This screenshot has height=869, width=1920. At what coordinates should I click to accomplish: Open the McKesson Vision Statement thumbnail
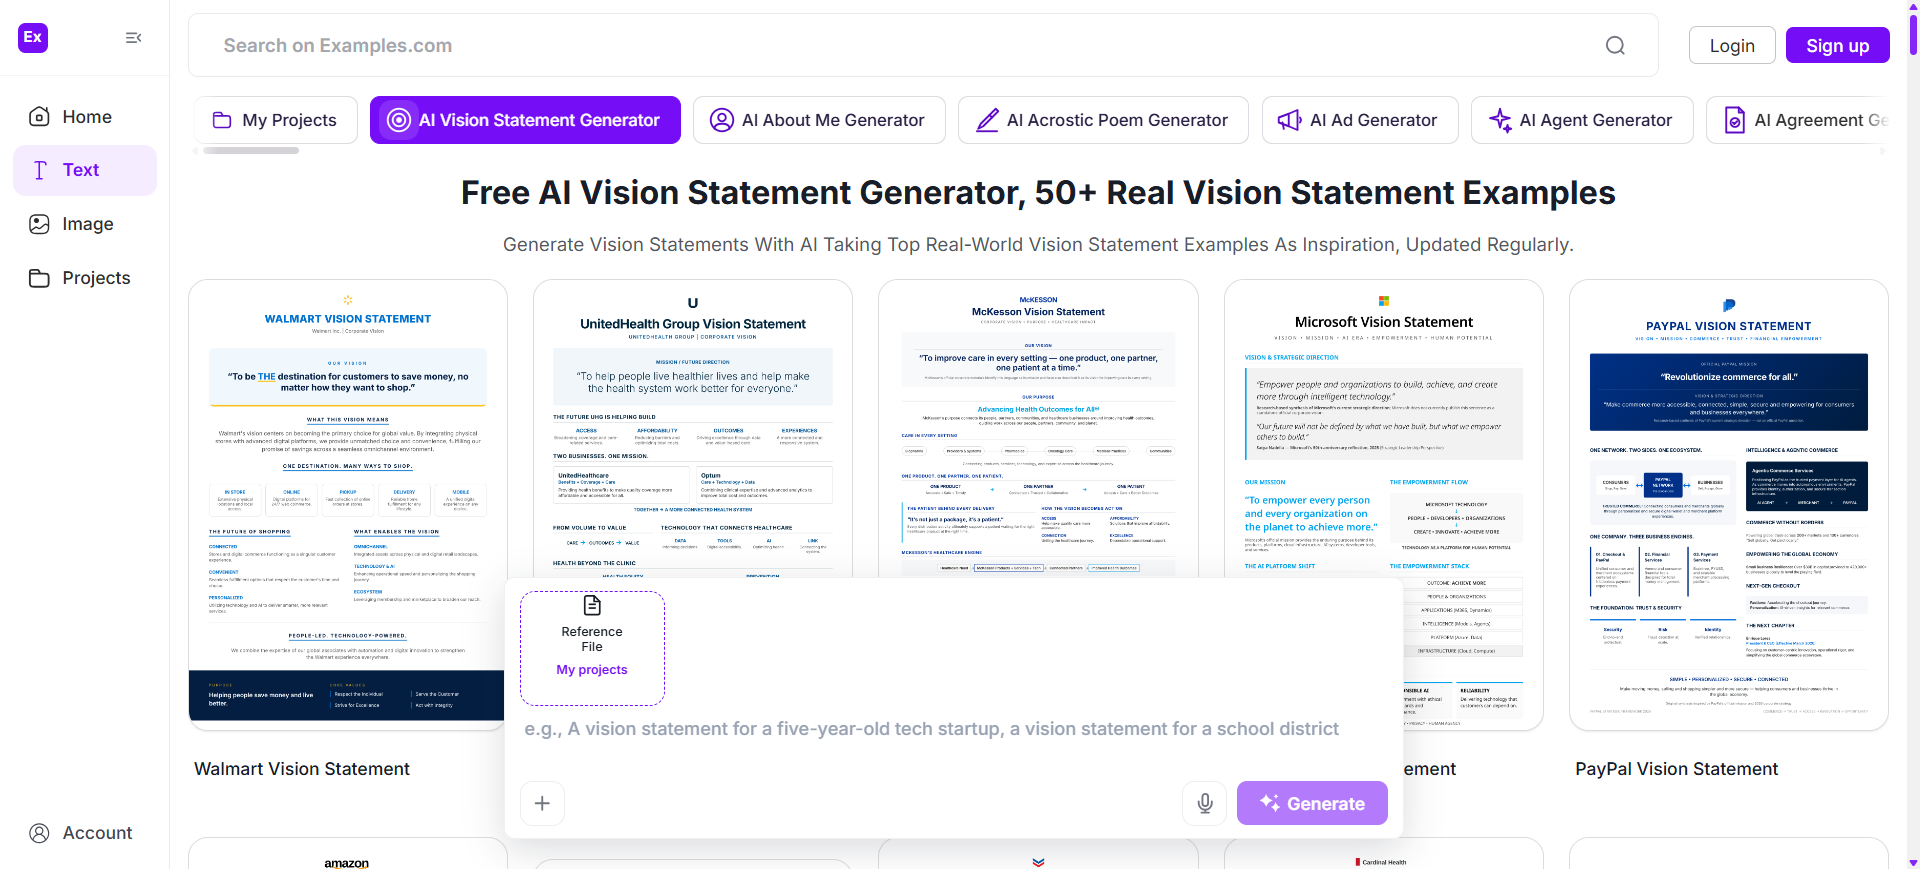[1038, 429]
